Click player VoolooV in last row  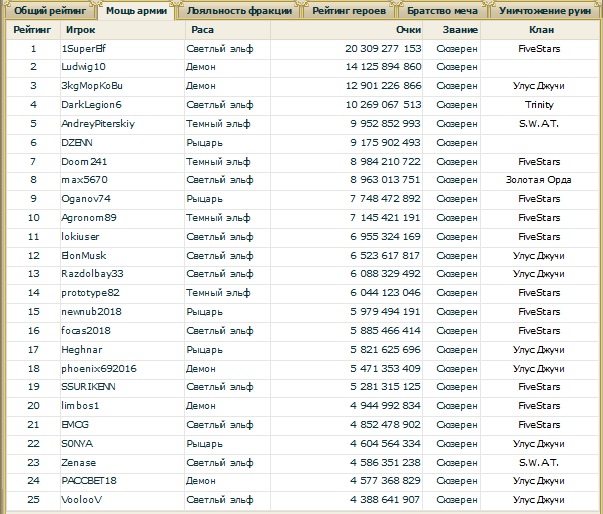(82, 500)
